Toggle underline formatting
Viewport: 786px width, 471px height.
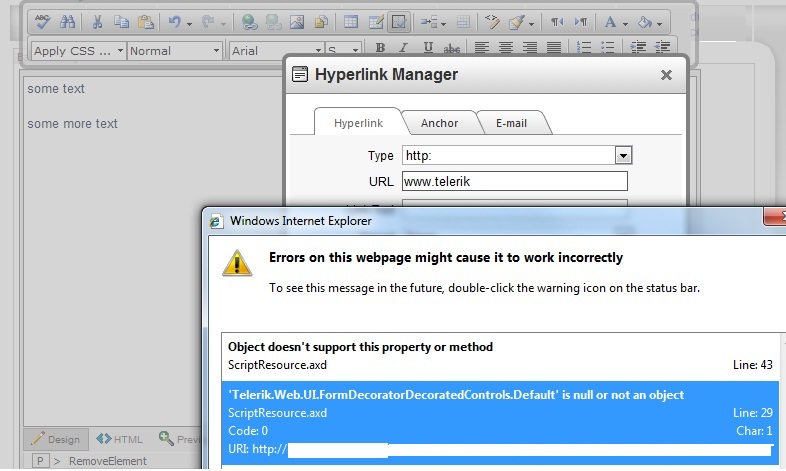pyautogui.click(x=428, y=48)
